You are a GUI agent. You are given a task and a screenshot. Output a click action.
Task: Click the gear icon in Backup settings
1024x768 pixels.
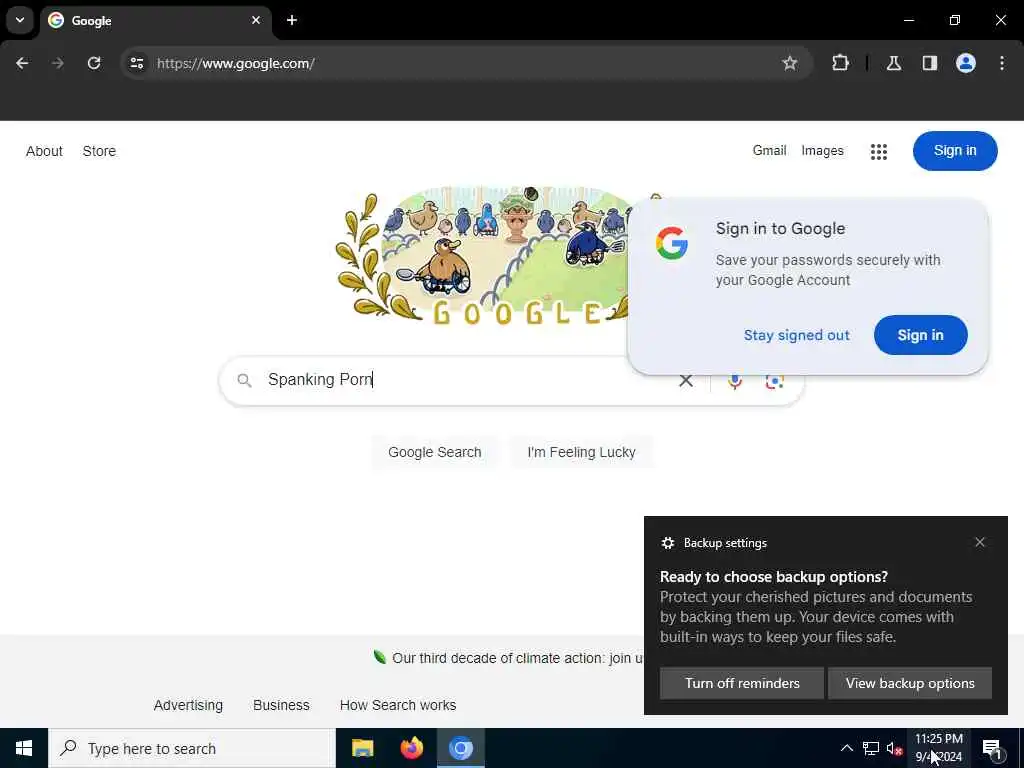667,543
